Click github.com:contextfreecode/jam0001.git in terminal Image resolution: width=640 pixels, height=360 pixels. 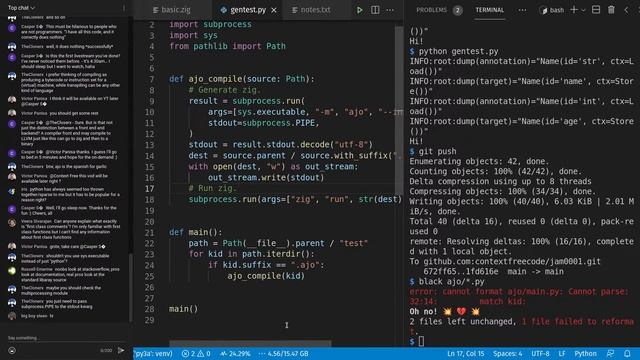pos(512,262)
